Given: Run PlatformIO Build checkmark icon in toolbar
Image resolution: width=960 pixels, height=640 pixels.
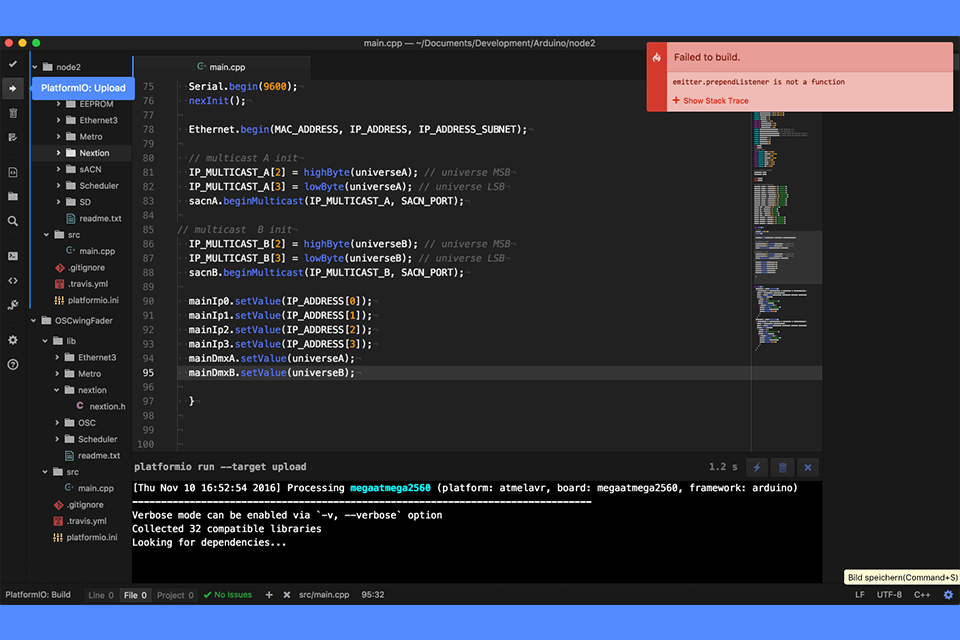Looking at the screenshot, I should point(13,64).
